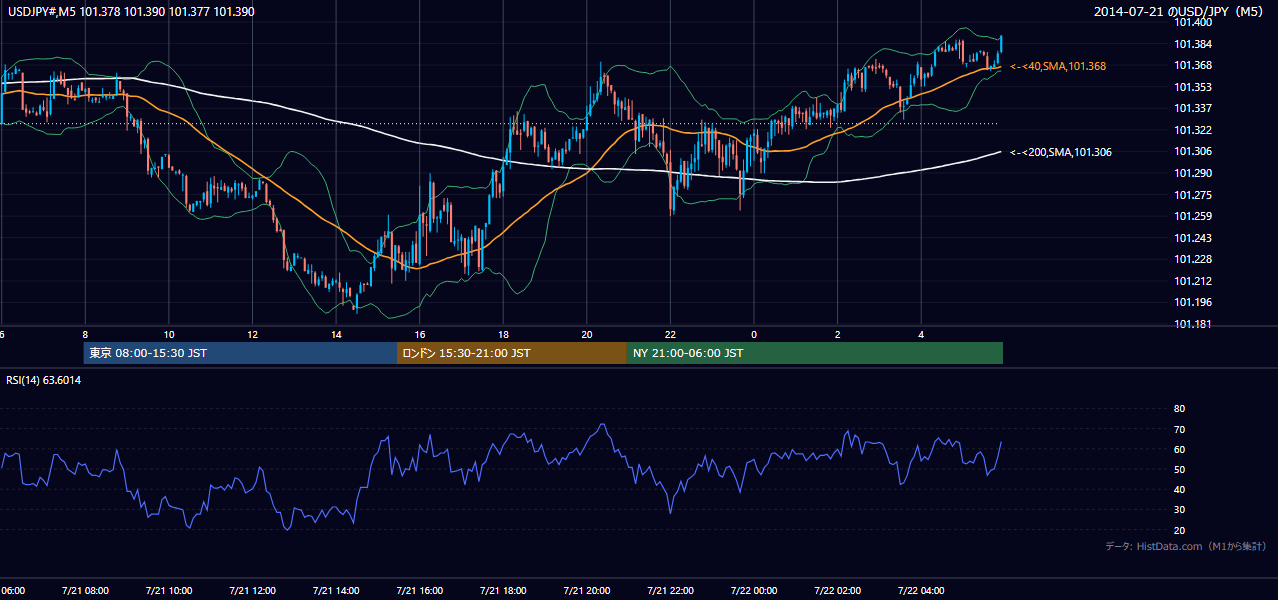Click price axis value 101.228
1278x600 pixels.
[x=1193, y=259]
